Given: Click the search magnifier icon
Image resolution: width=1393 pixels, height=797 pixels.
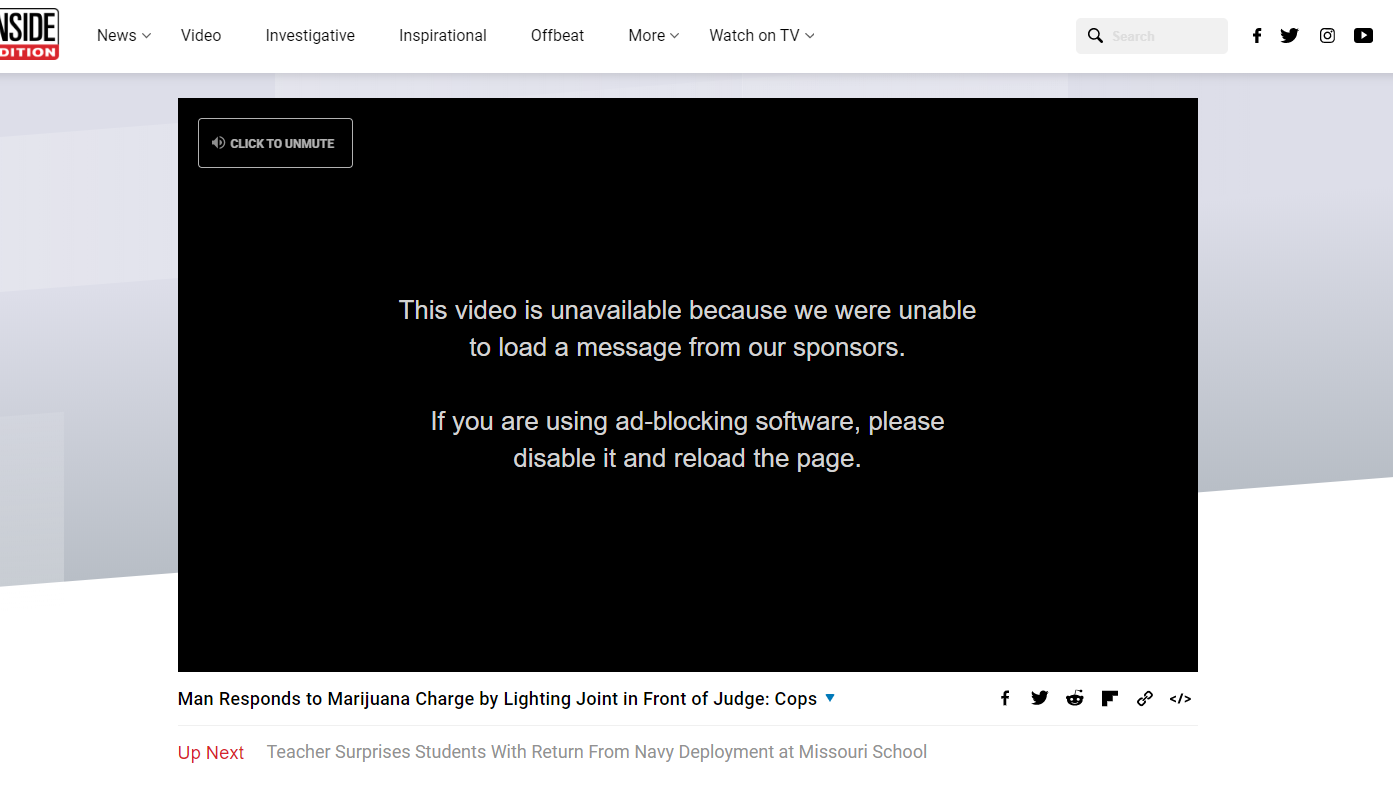Looking at the screenshot, I should click(x=1095, y=36).
